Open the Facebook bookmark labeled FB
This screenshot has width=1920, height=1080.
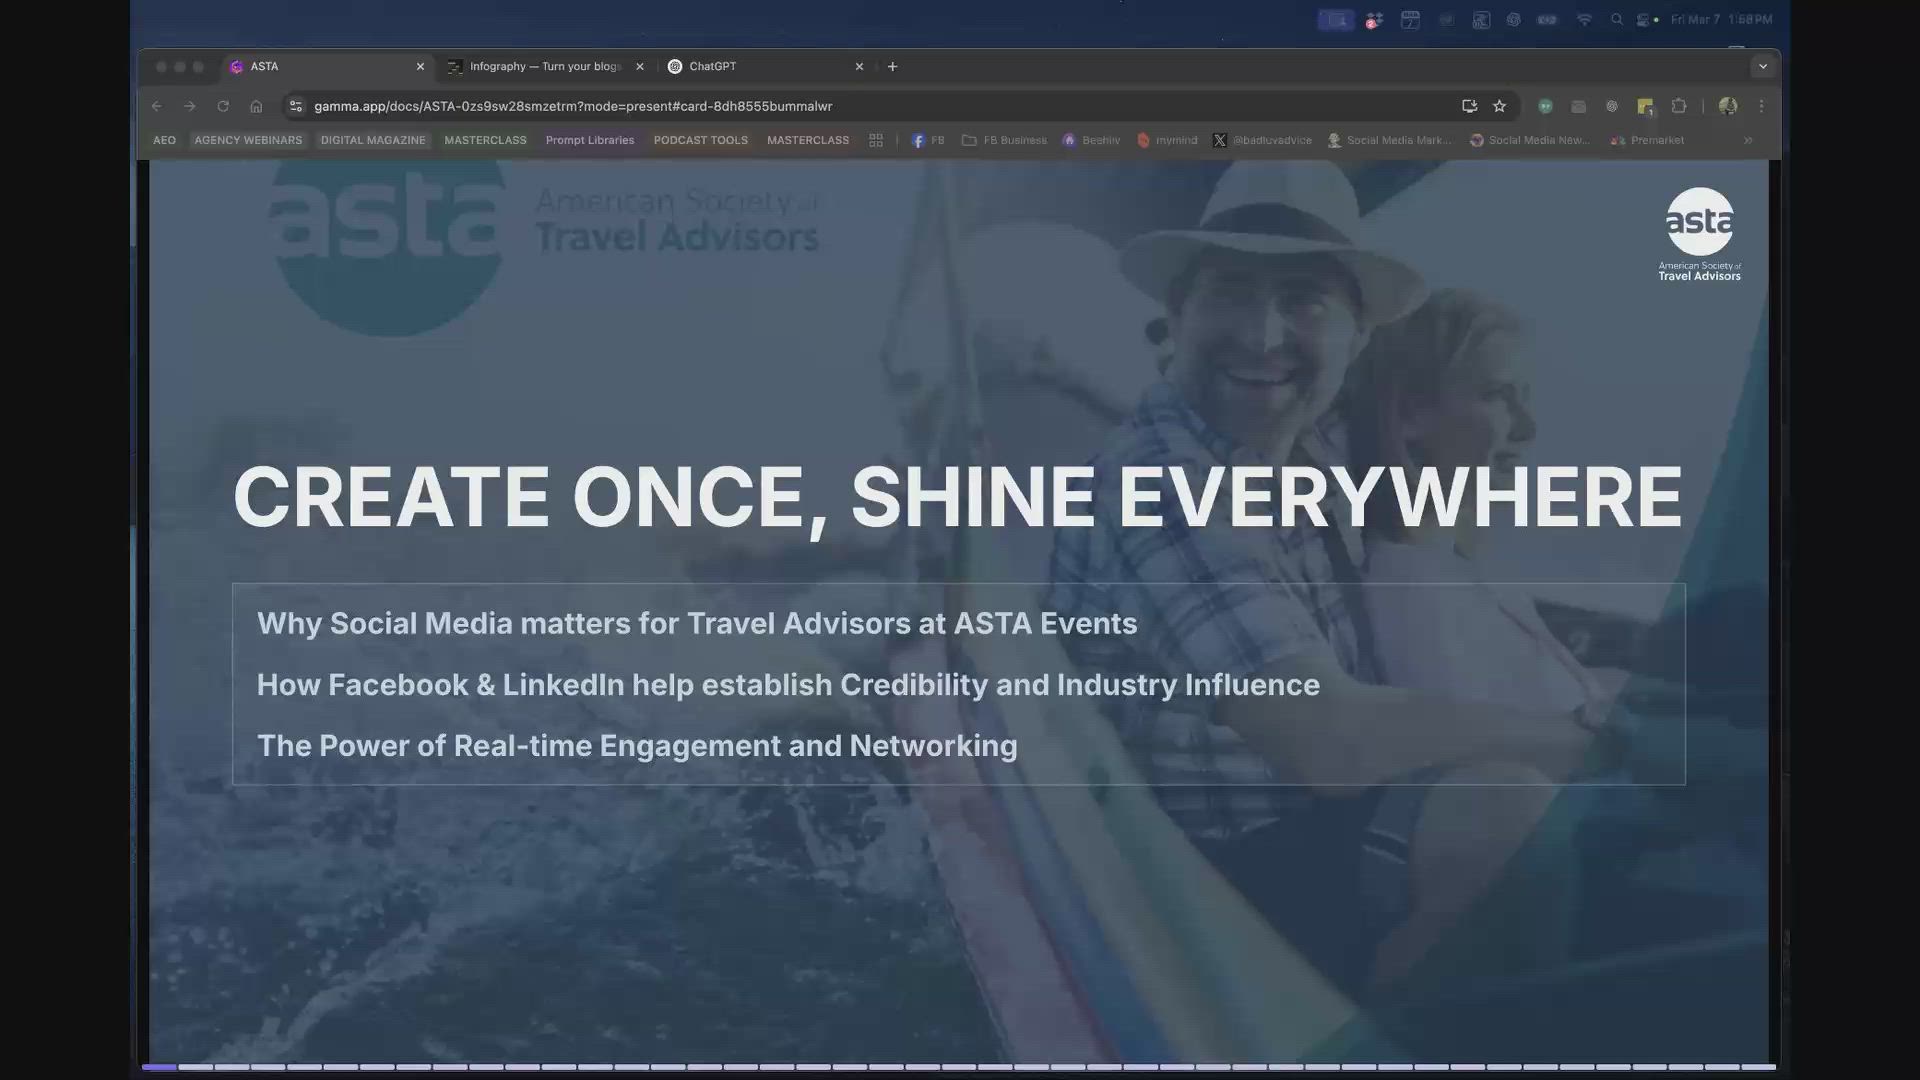[927, 140]
